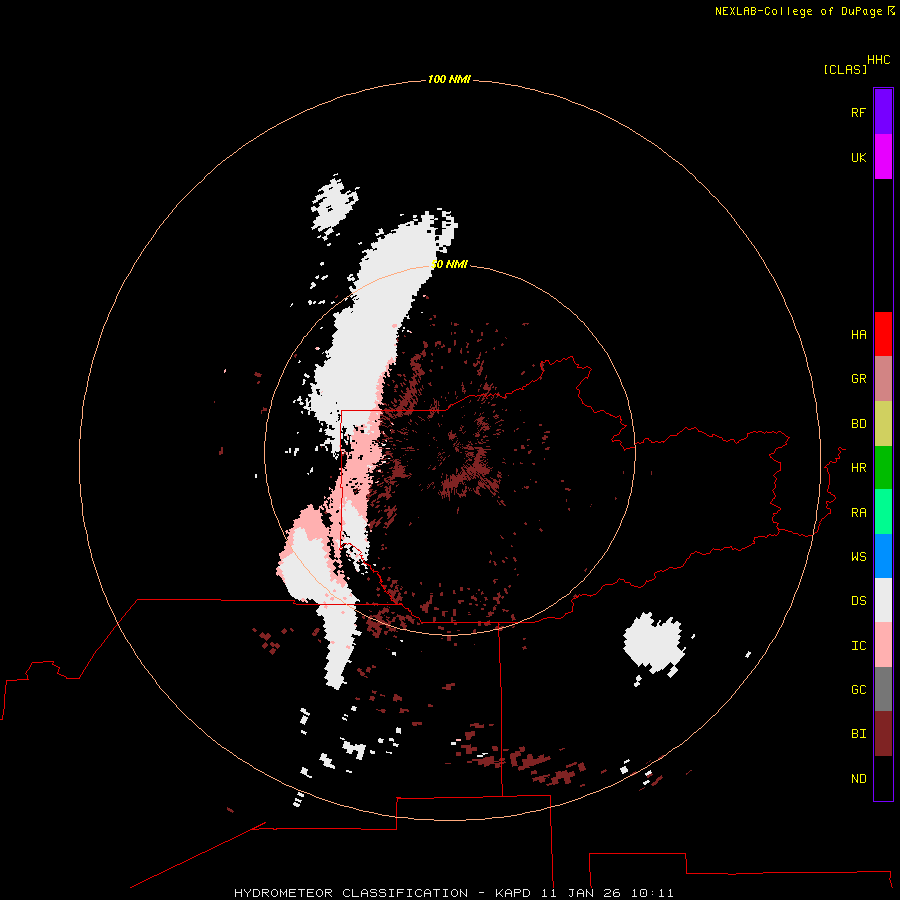900x900 pixels.
Task: Select the GR legend color block
Action: point(883,379)
